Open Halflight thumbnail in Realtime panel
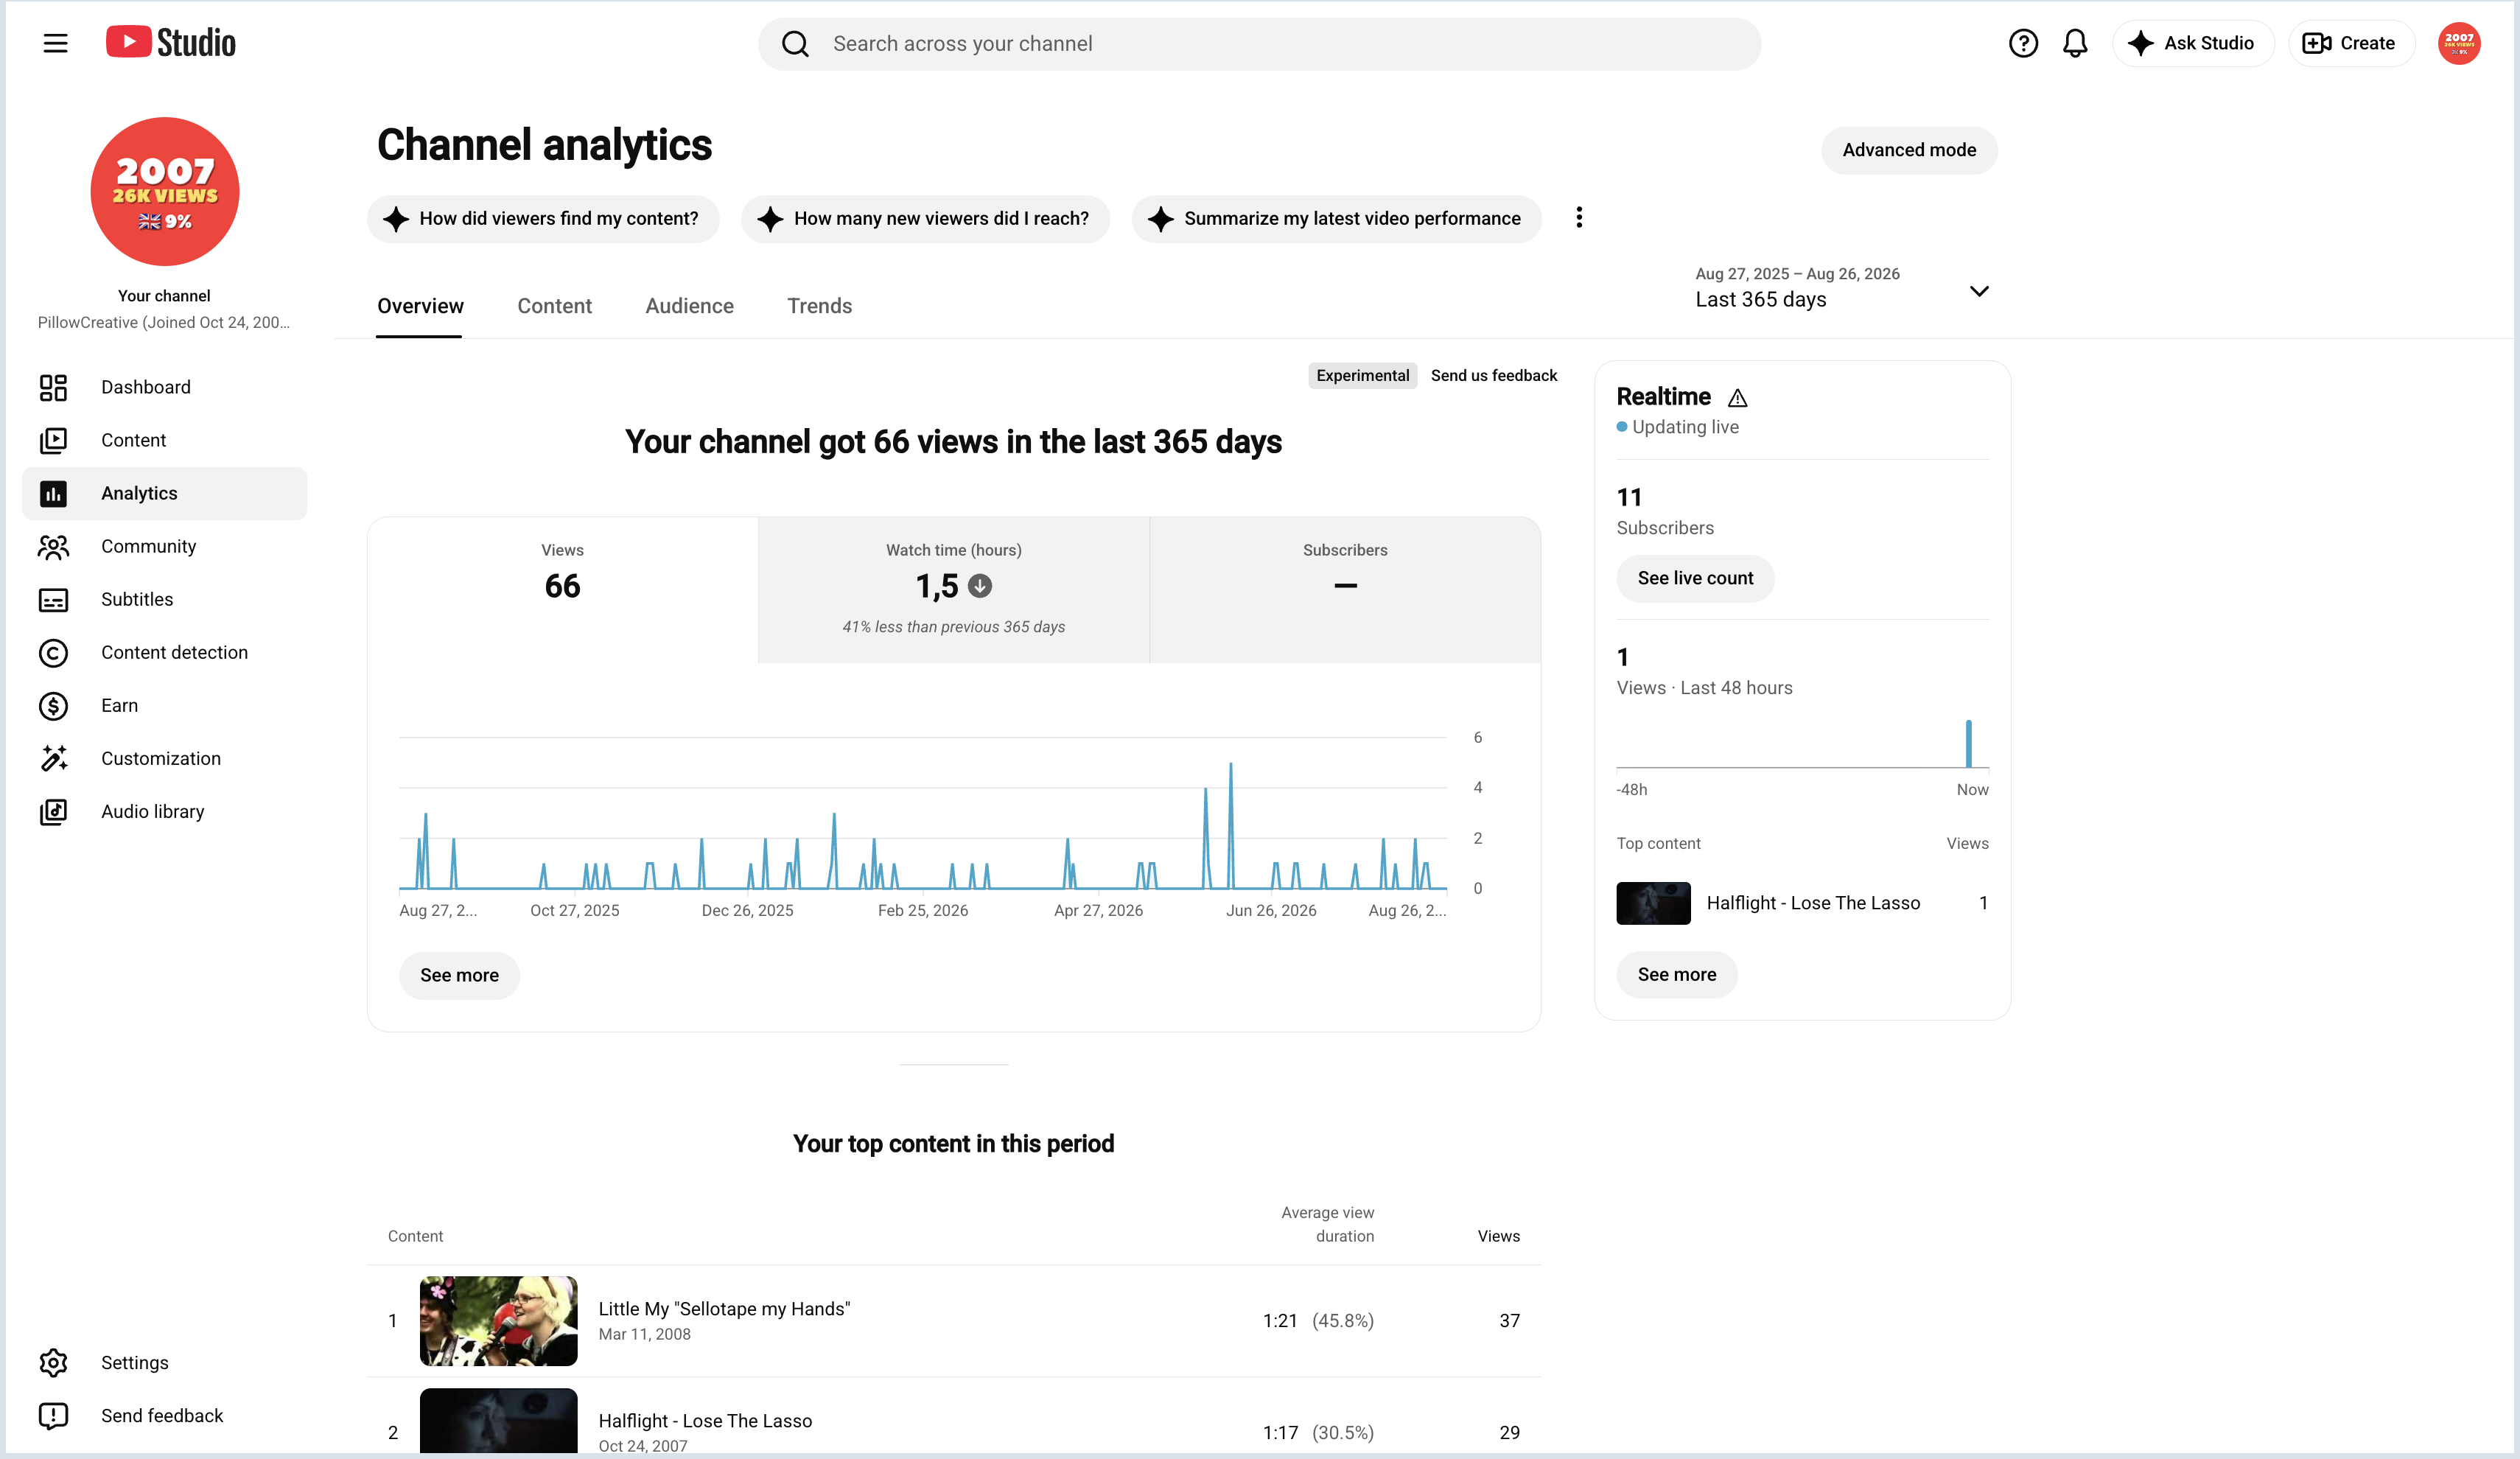This screenshot has height=1459, width=2520. pyautogui.click(x=1653, y=903)
